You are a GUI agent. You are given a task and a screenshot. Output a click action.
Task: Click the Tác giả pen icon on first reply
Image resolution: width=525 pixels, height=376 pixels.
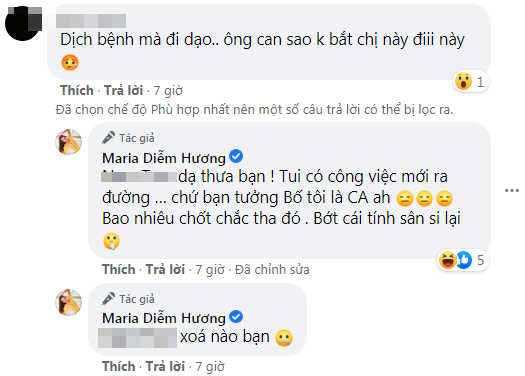[x=108, y=138]
